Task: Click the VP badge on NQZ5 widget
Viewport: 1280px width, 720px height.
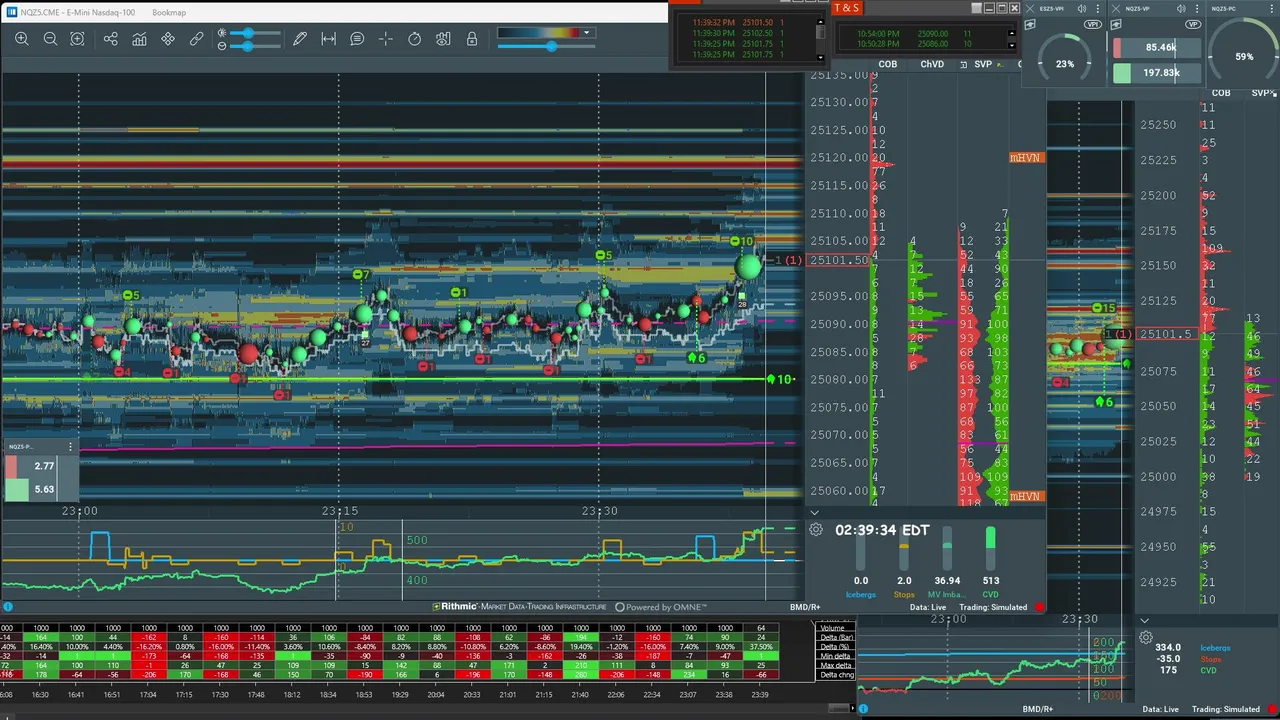Action: click(1191, 23)
